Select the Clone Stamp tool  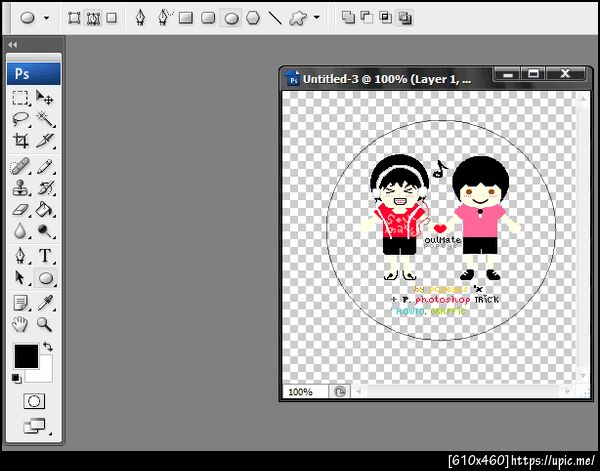[x=20, y=188]
